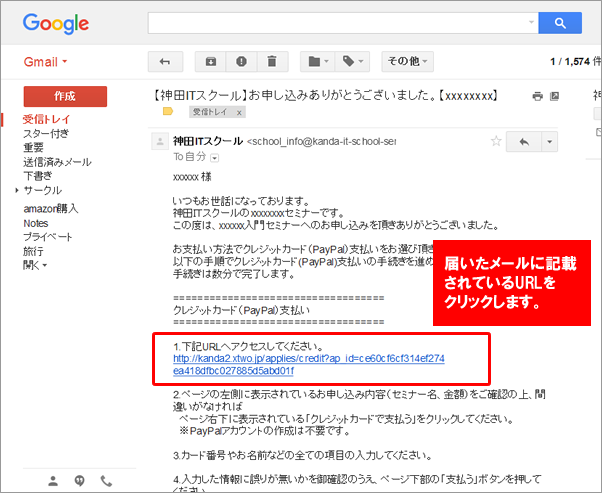Click the sender avatar icon
The image size is (602, 493).
(x=160, y=141)
